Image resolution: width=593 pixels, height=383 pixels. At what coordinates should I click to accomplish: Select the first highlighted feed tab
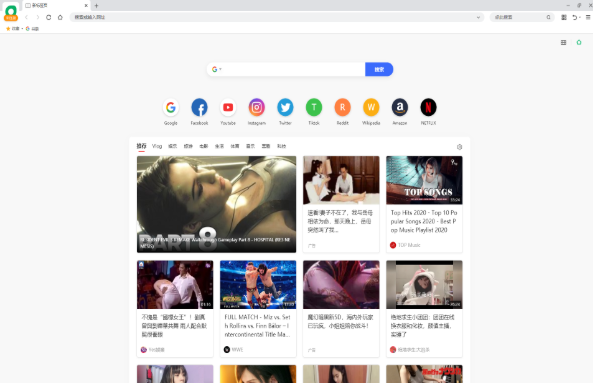click(141, 146)
